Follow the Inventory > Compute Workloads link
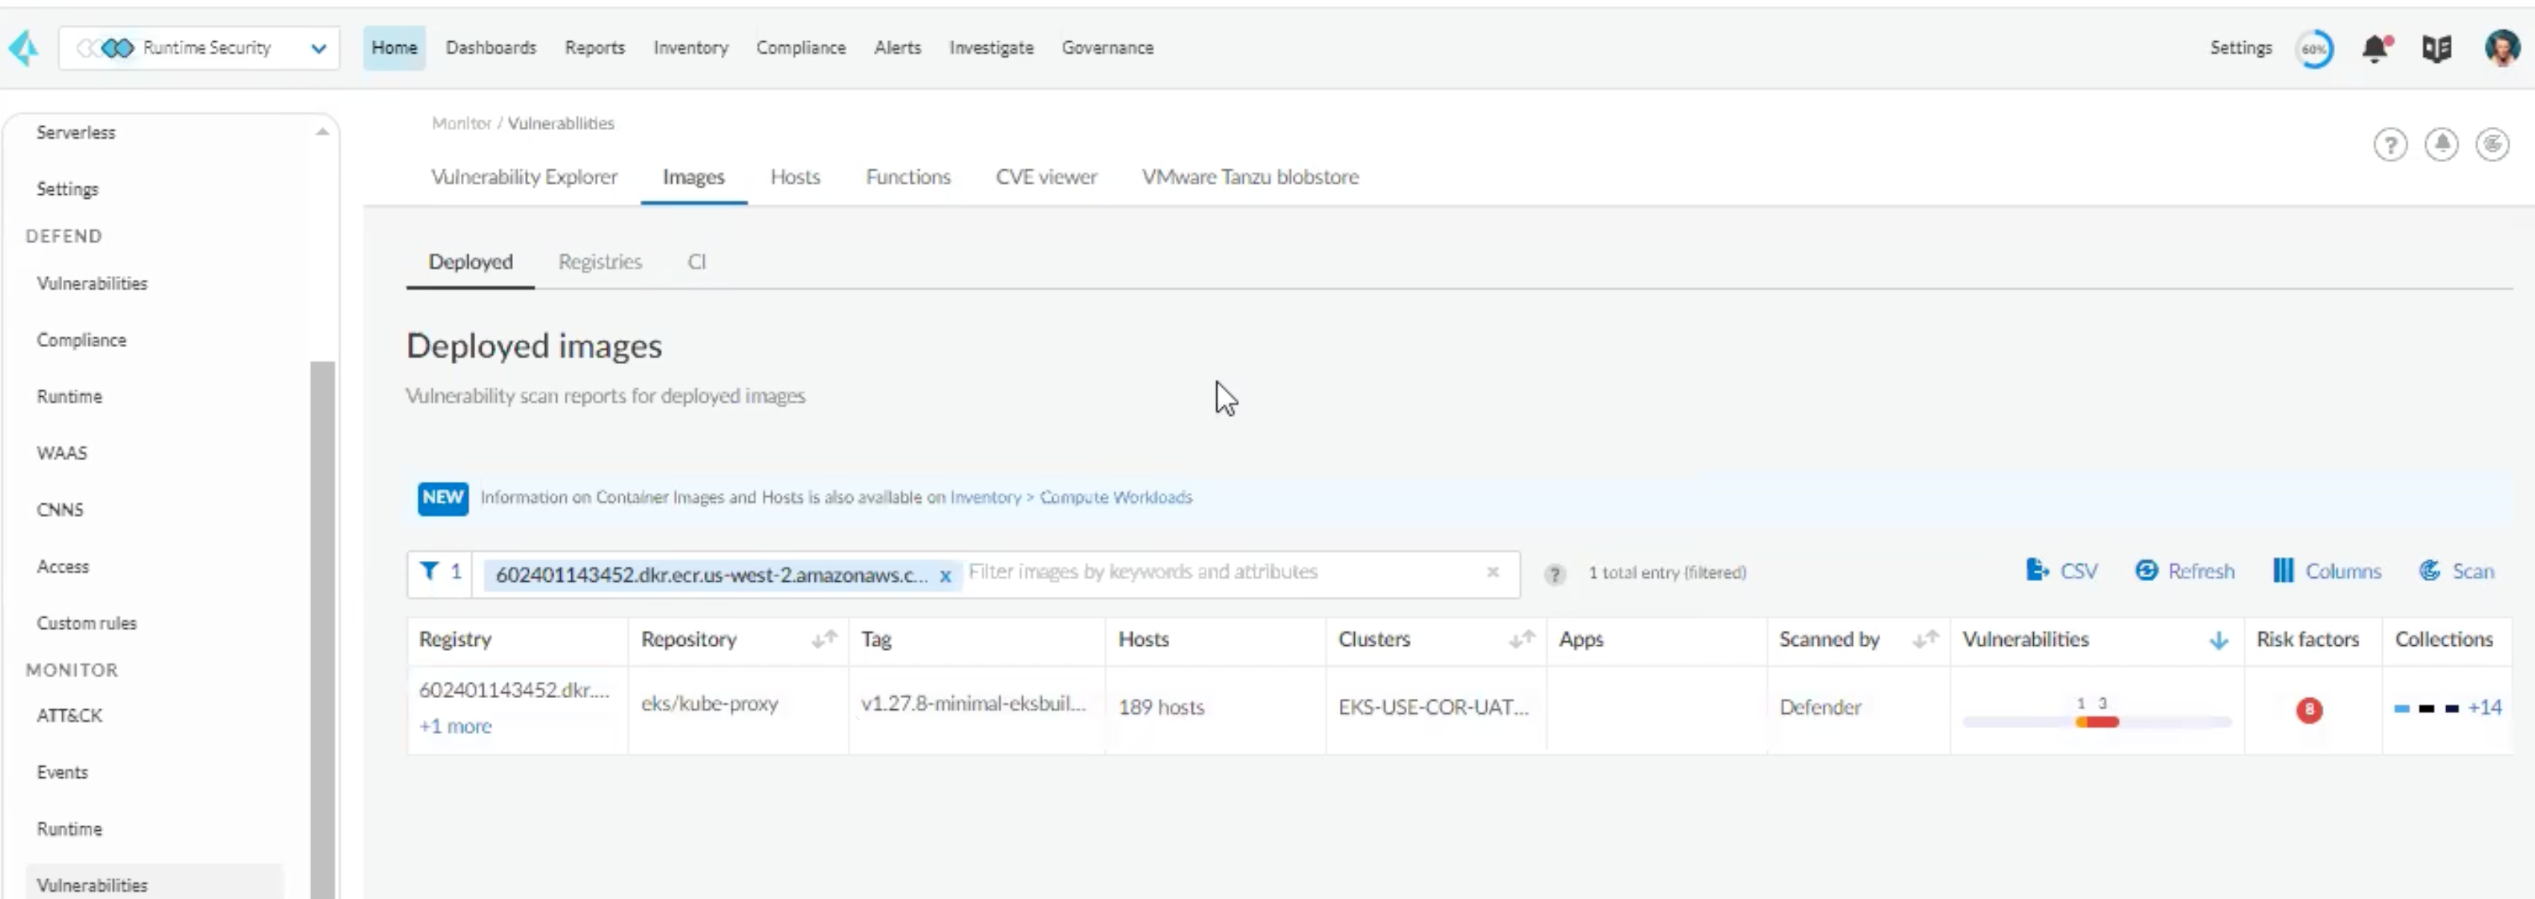 coord(1070,497)
